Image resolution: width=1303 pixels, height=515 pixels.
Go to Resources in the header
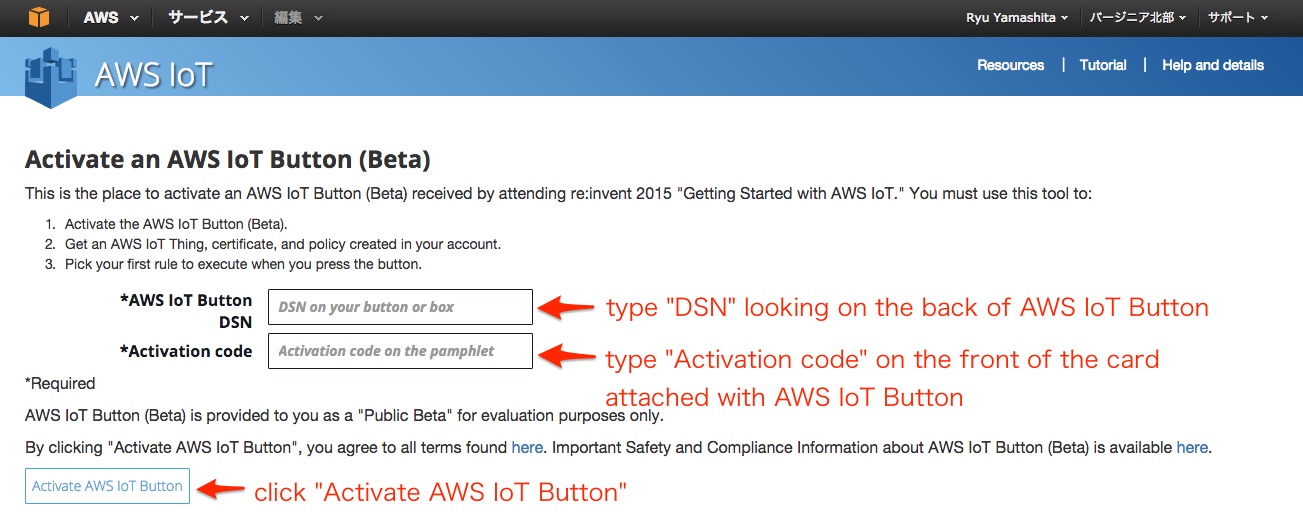coord(1011,65)
